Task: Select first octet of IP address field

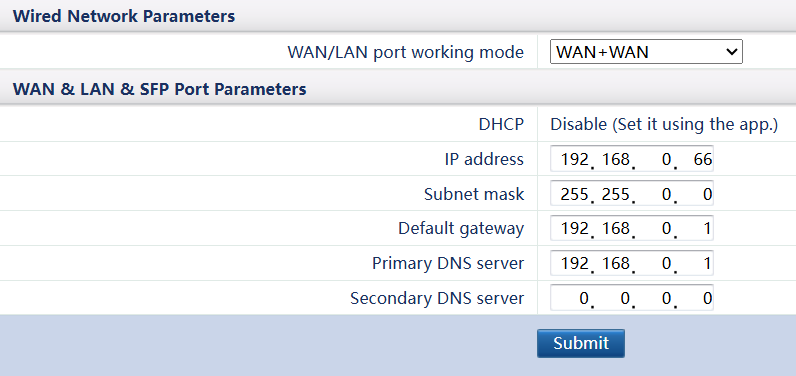Action: coord(571,160)
